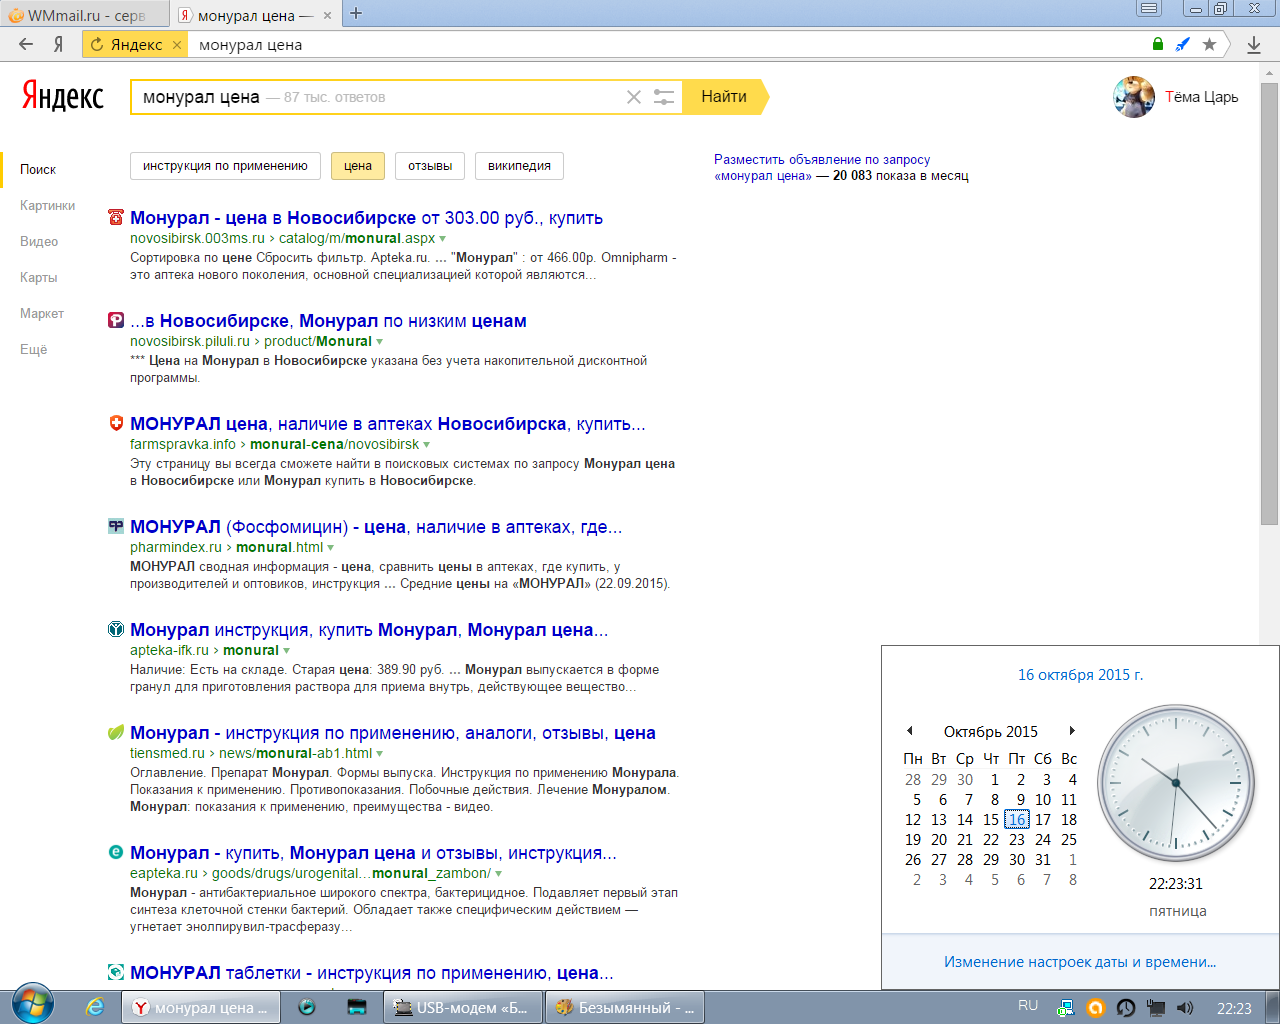Open 'Изменение настроек даты и времени' link
The height and width of the screenshot is (1024, 1280).
pyautogui.click(x=1080, y=962)
